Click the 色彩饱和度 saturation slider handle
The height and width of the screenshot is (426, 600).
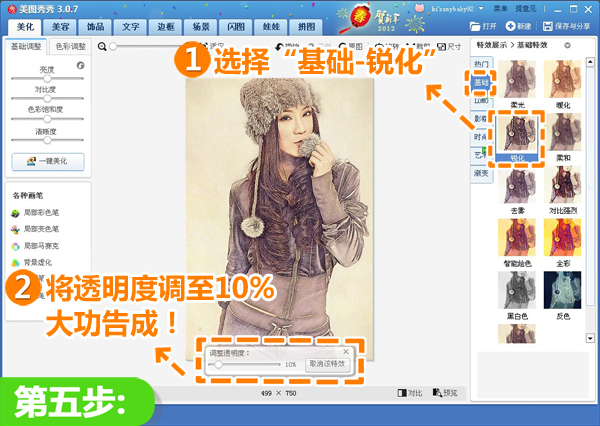click(47, 119)
